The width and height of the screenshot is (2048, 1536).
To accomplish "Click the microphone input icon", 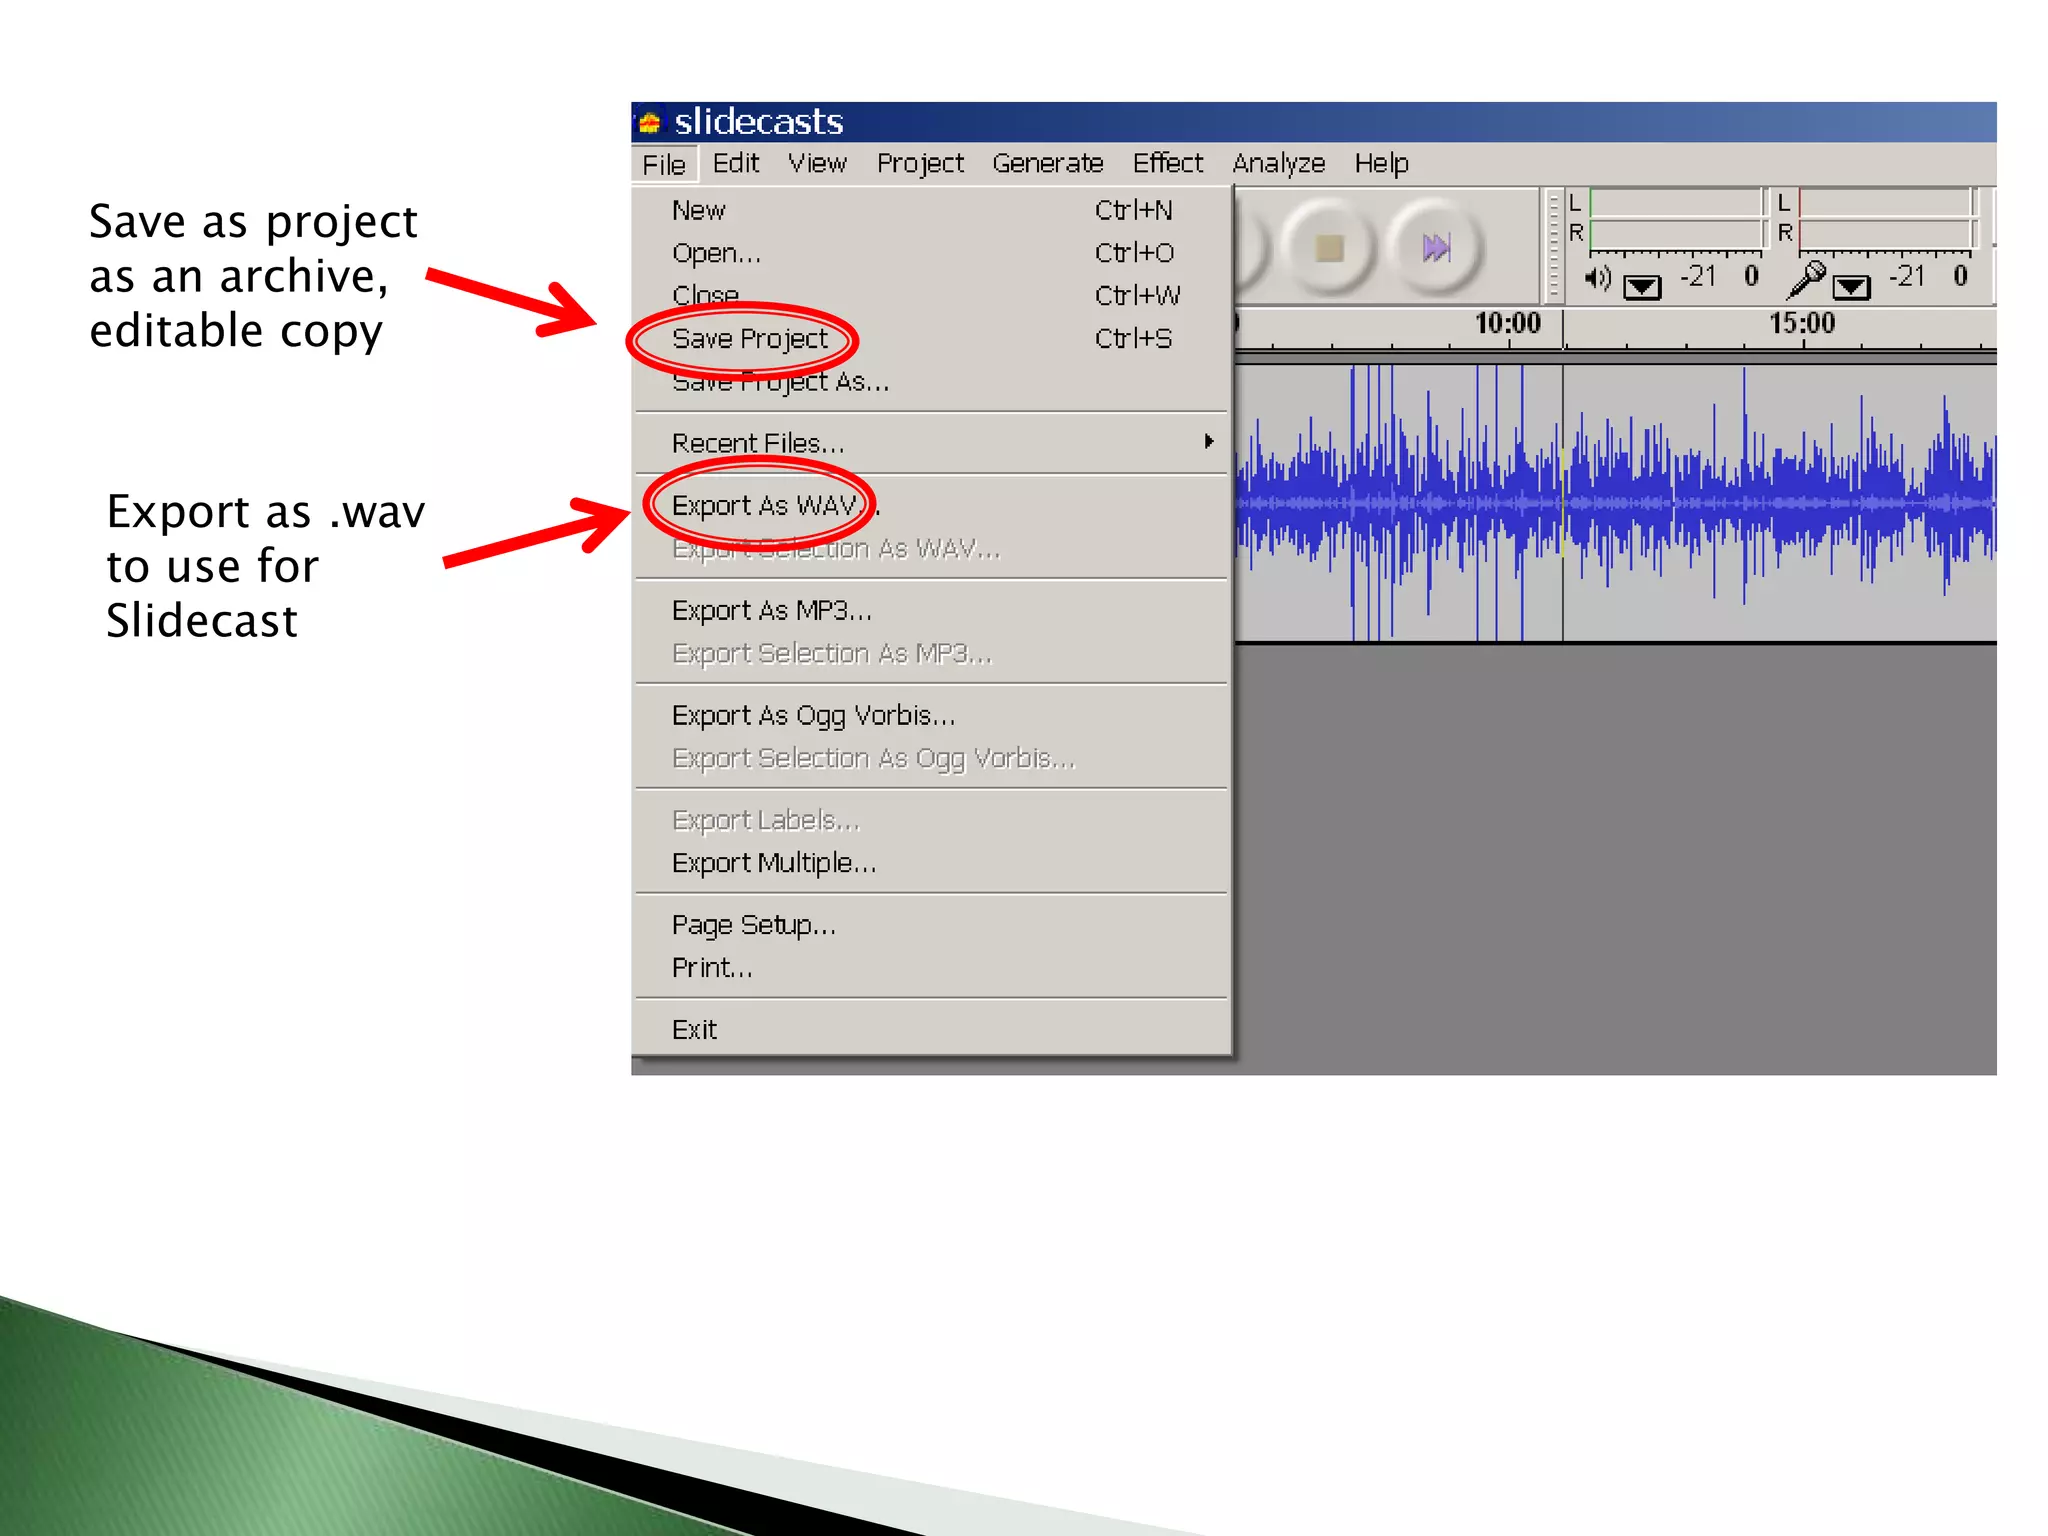I will click(1806, 279).
